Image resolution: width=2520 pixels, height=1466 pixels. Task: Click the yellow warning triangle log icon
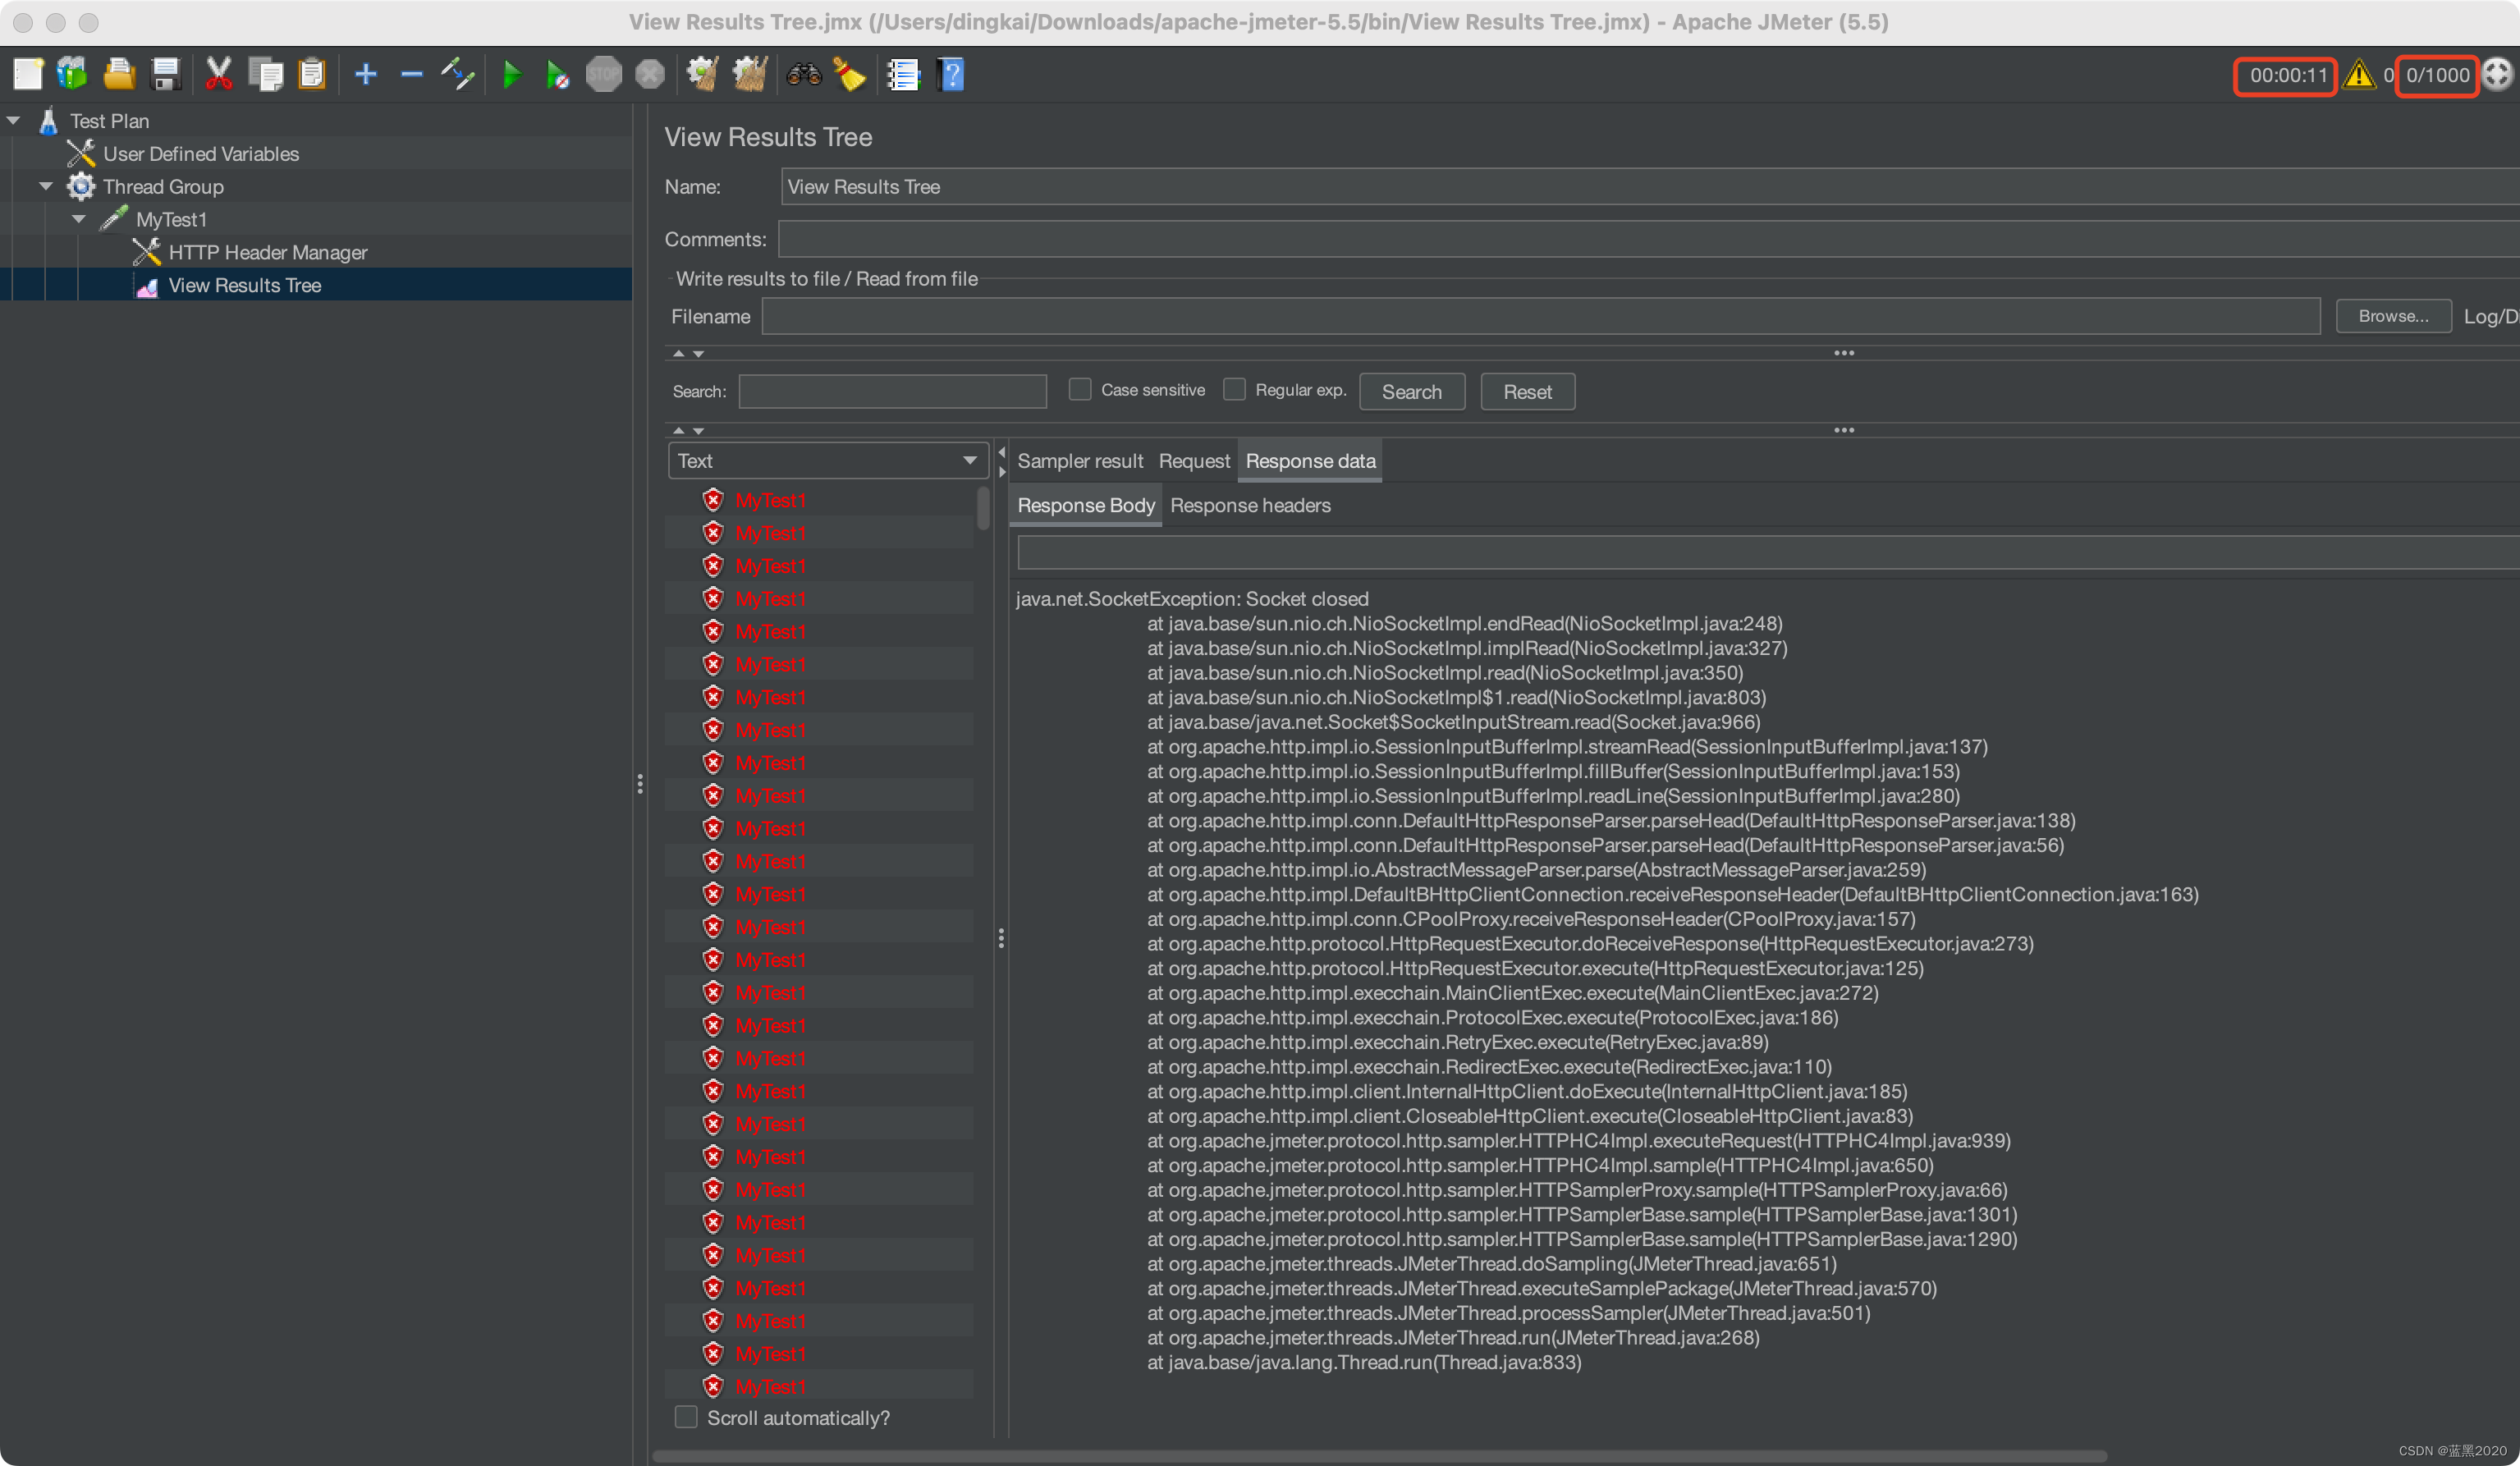click(x=2359, y=75)
